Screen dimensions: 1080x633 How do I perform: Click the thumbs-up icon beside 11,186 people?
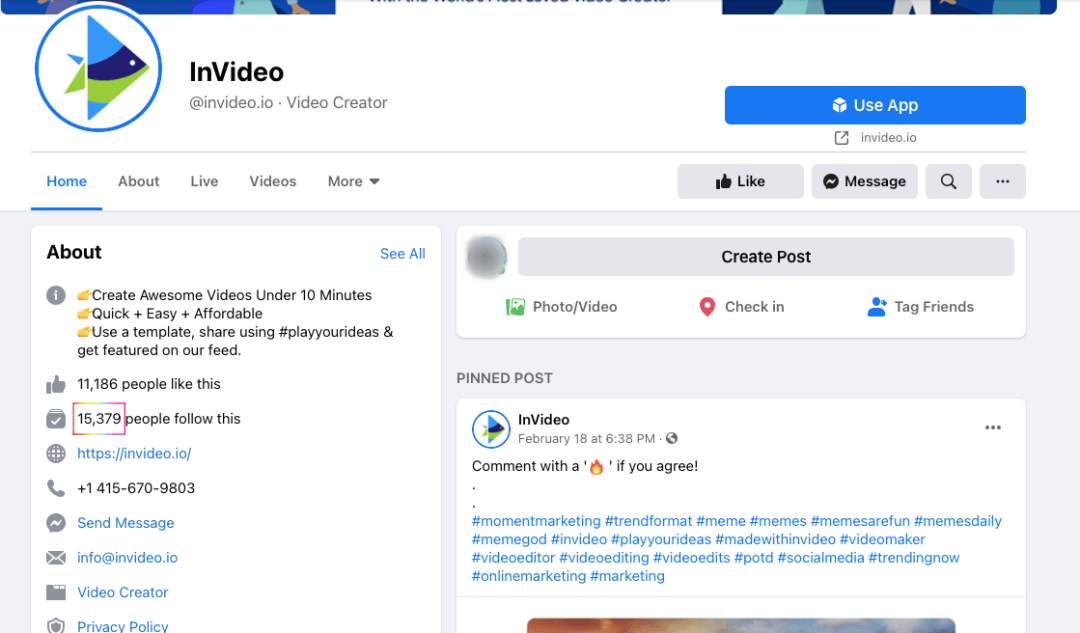[56, 384]
